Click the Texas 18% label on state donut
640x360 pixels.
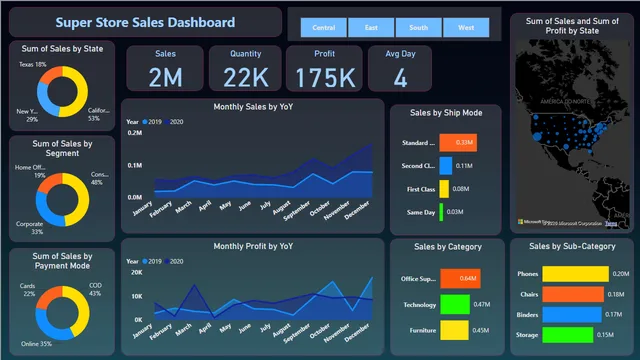(x=33, y=64)
